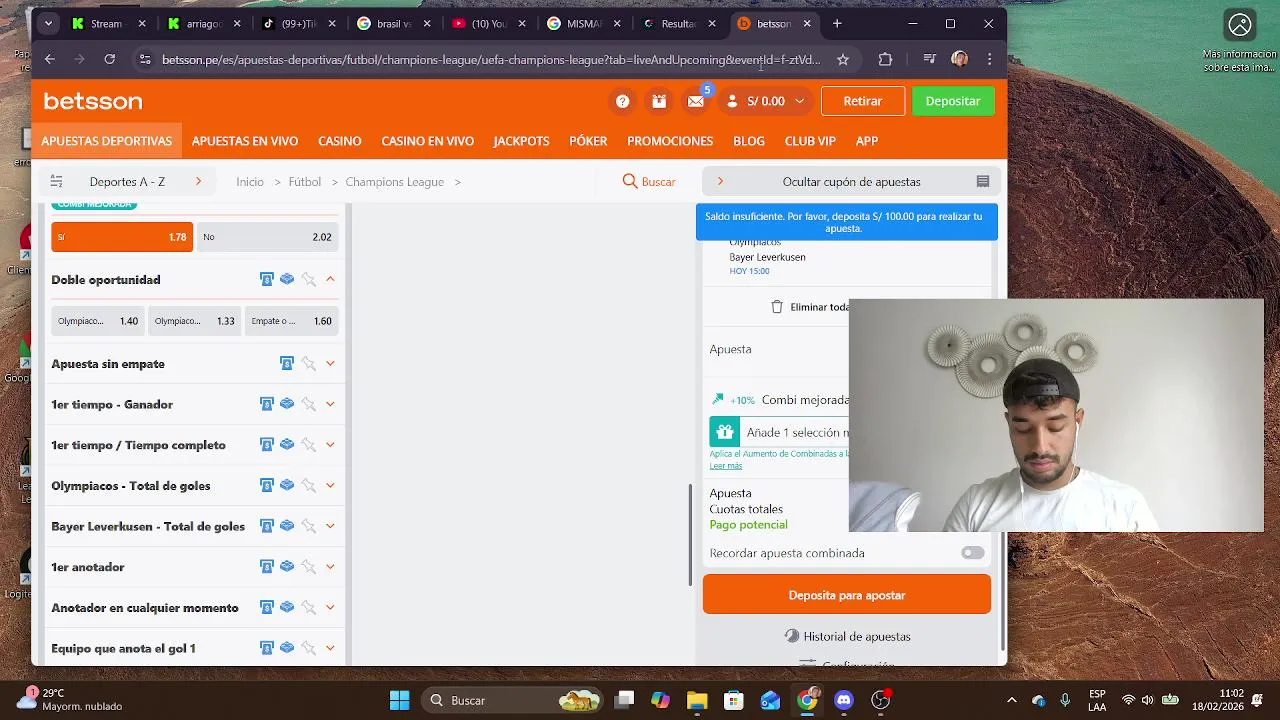
Task: Click the green Depositar button
Action: (x=953, y=101)
